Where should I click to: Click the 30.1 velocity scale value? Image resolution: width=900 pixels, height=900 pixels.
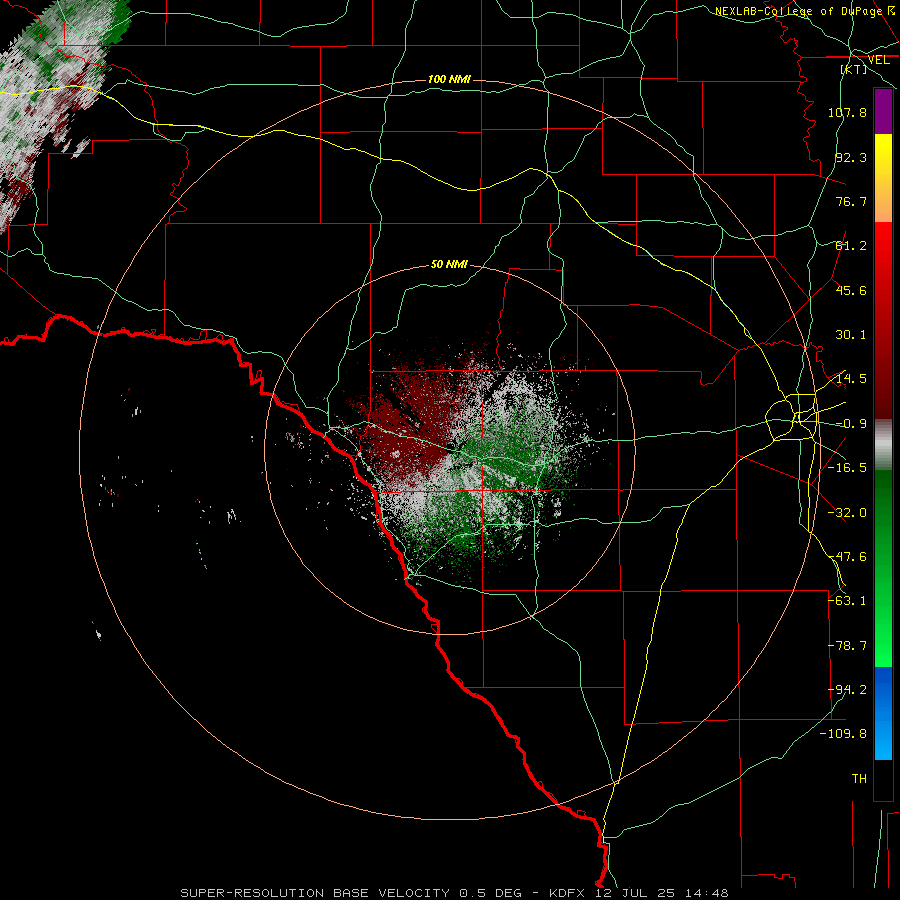pos(851,335)
